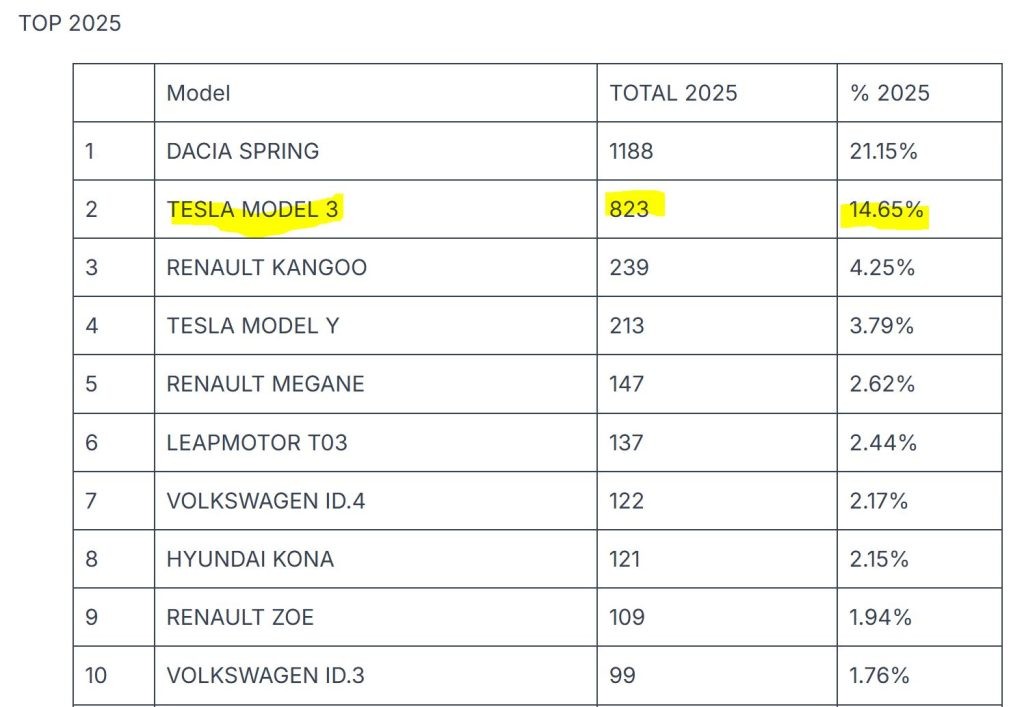Click the VOLKSWAGEN ID.3 cell
The height and width of the screenshot is (707, 1024).
coord(265,675)
